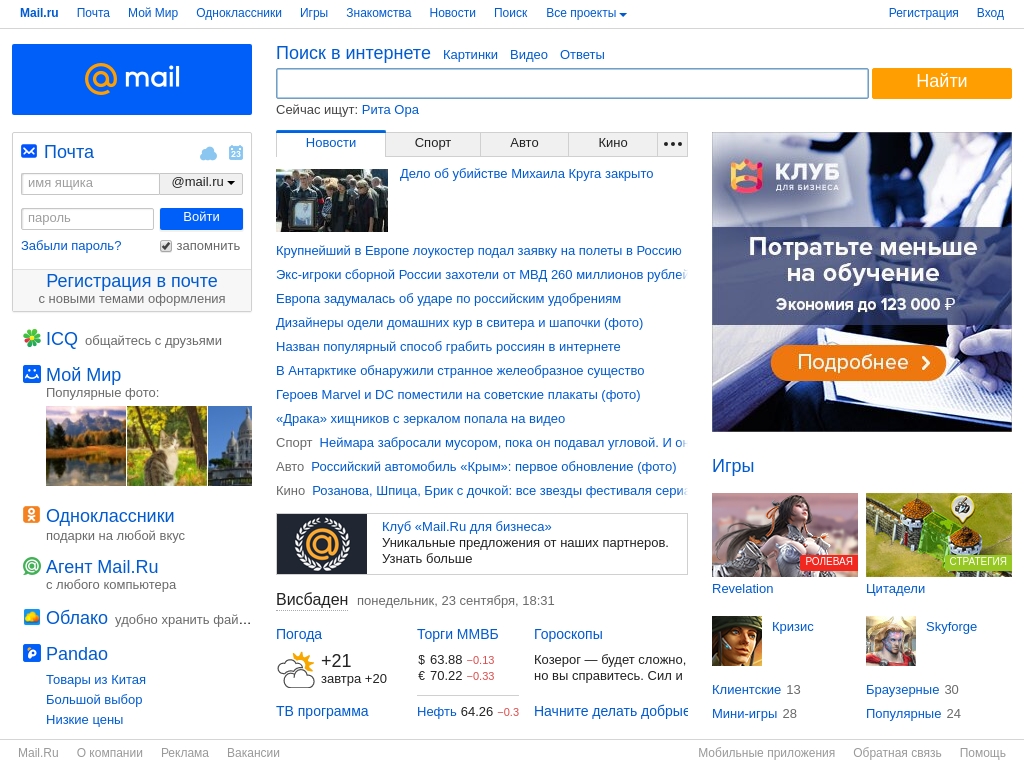1024x768 pixels.
Task: Open Ответы search category
Action: point(582,55)
